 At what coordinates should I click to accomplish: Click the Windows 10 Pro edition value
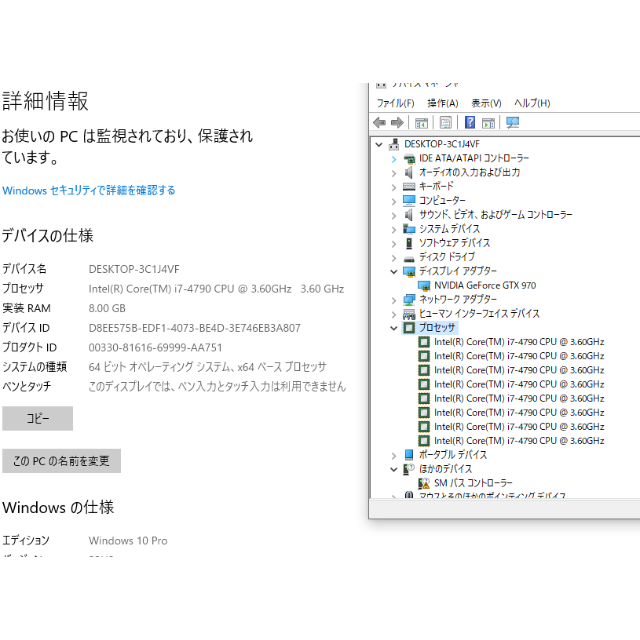coord(128,541)
